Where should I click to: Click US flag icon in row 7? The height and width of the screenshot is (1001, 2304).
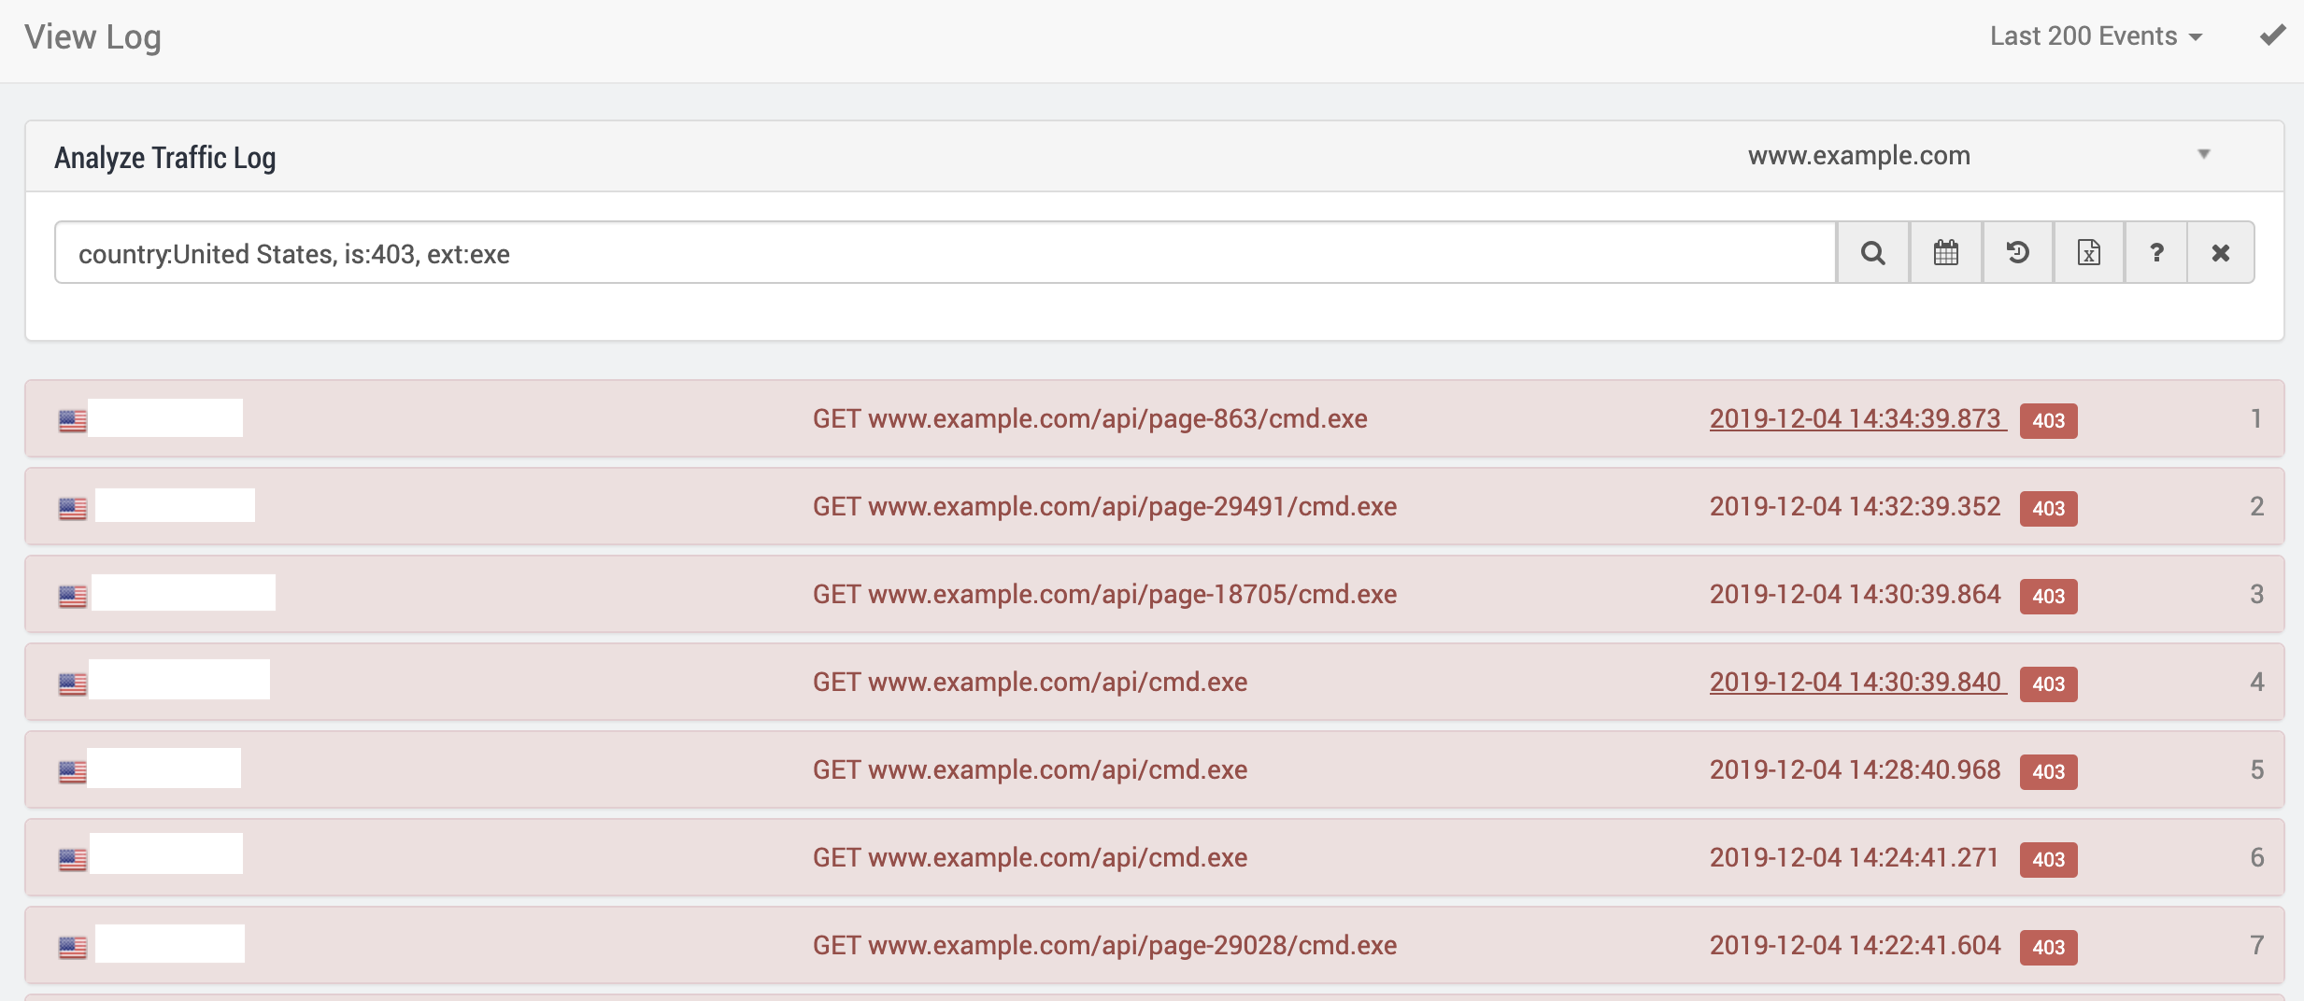pyautogui.click(x=72, y=947)
